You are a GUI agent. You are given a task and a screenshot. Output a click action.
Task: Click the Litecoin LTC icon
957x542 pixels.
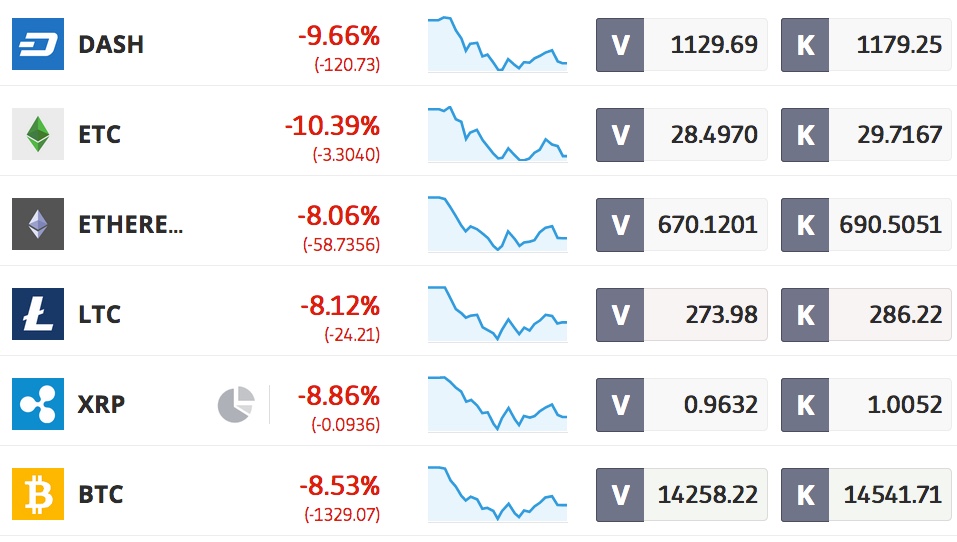pos(38,314)
